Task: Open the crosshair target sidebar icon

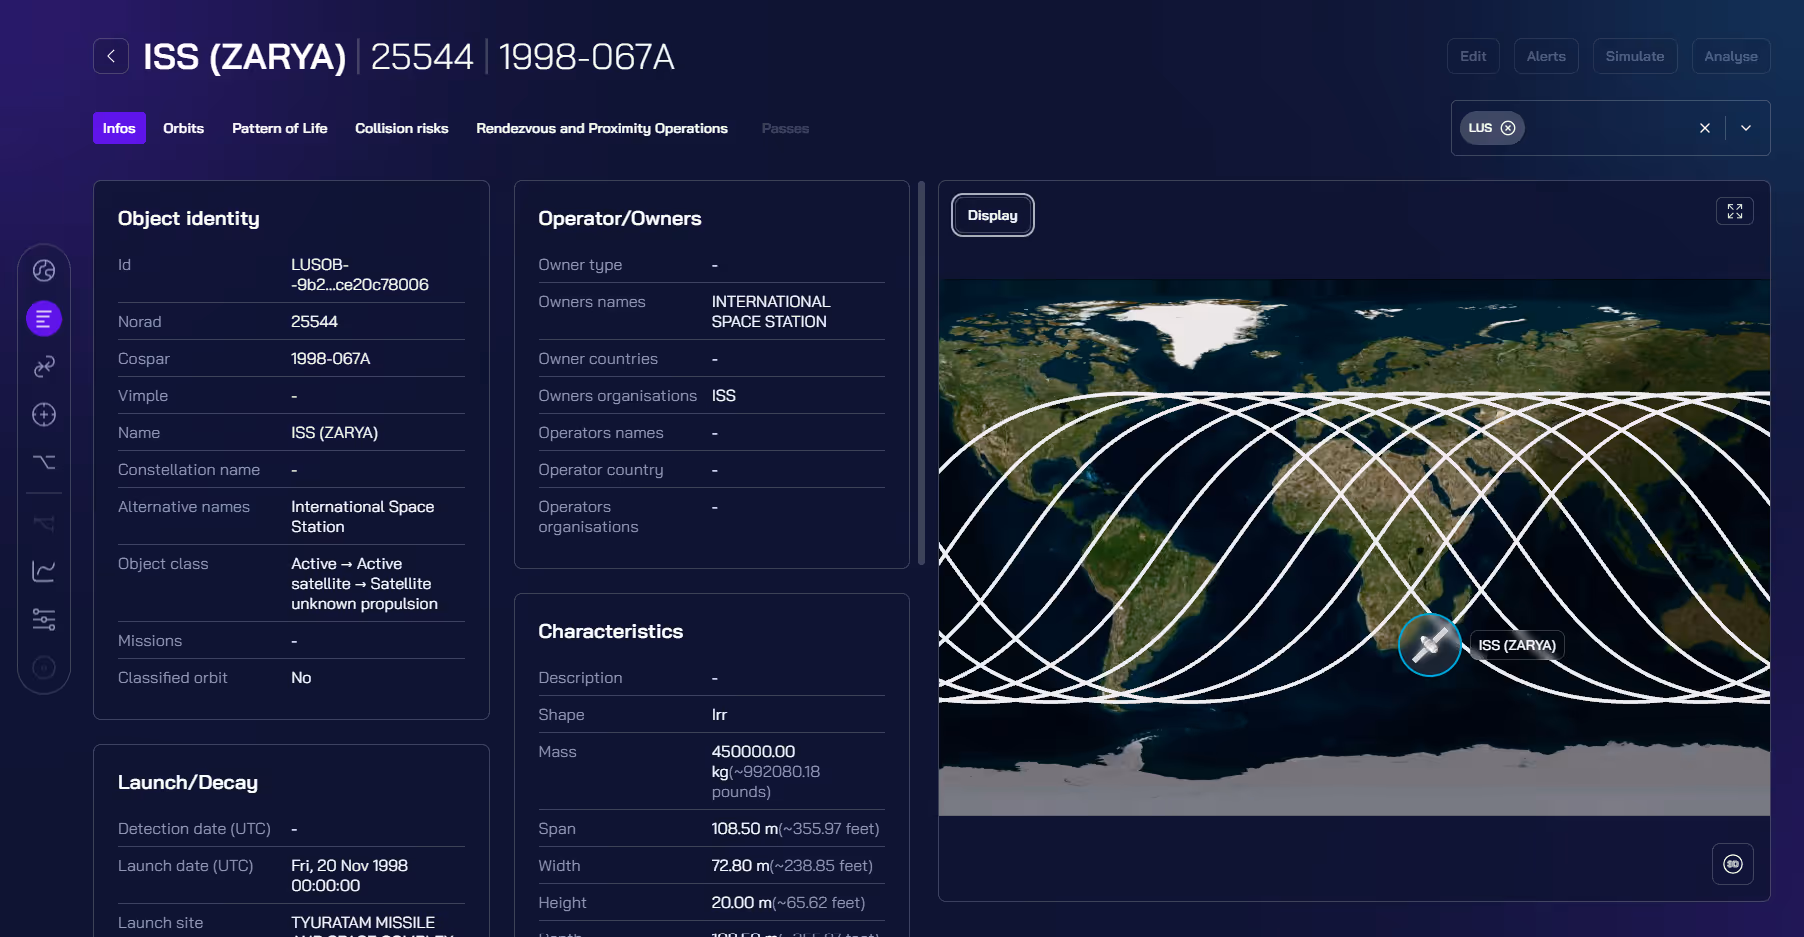Action: pyautogui.click(x=44, y=415)
